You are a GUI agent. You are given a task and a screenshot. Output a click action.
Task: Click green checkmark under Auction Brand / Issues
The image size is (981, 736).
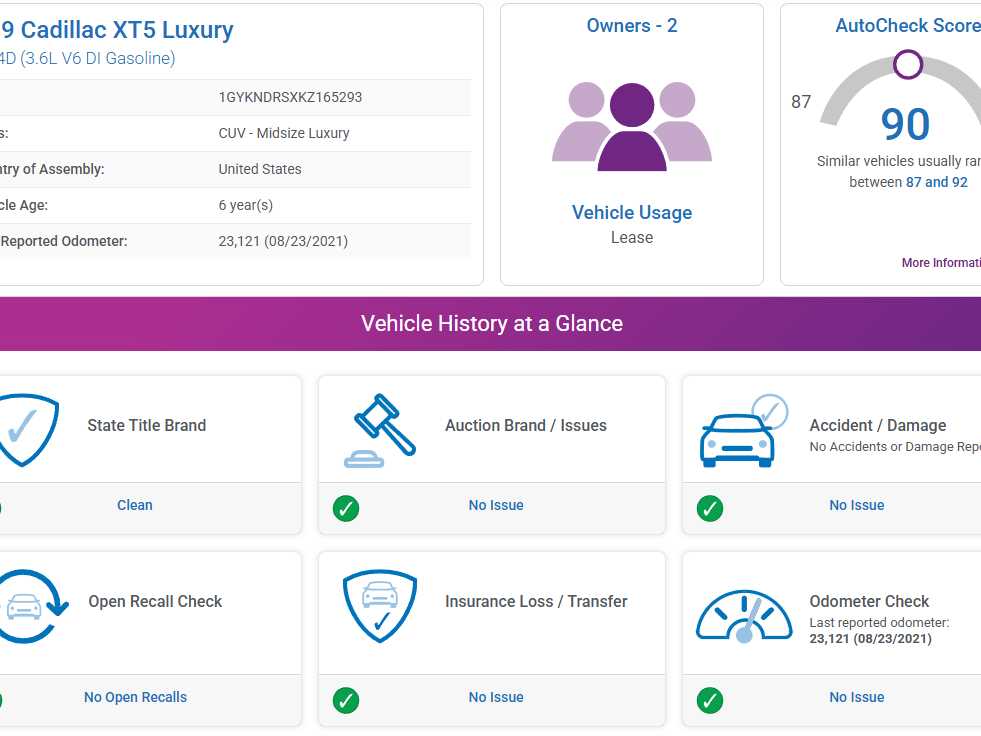346,508
